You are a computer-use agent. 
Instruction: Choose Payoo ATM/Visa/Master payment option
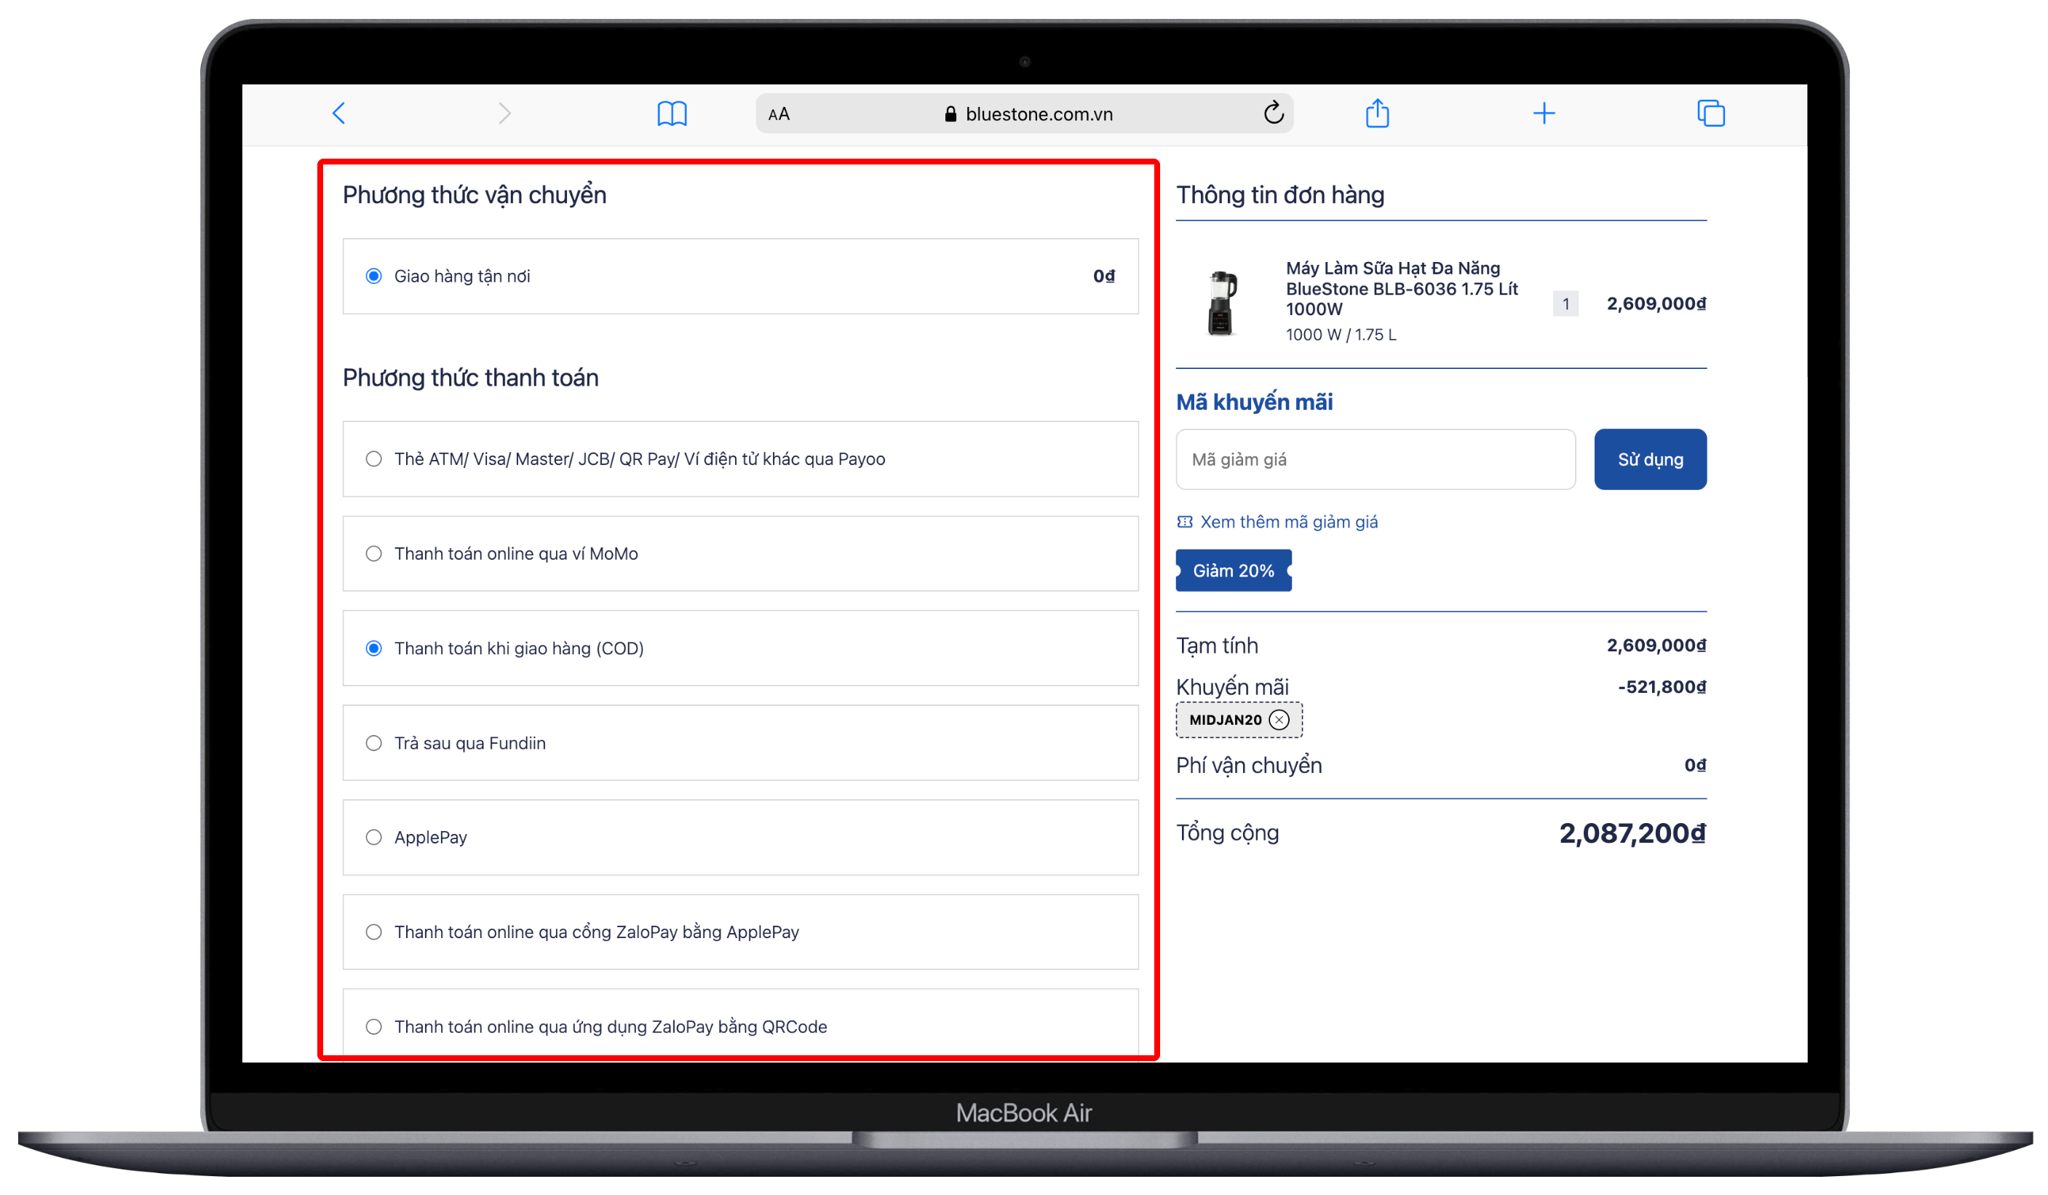(x=374, y=459)
